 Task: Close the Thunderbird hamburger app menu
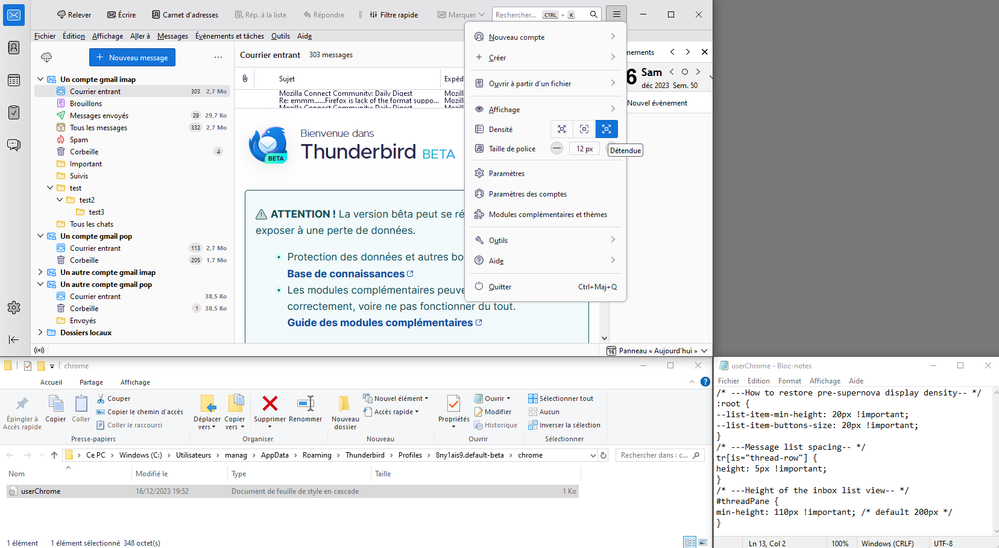pos(616,14)
